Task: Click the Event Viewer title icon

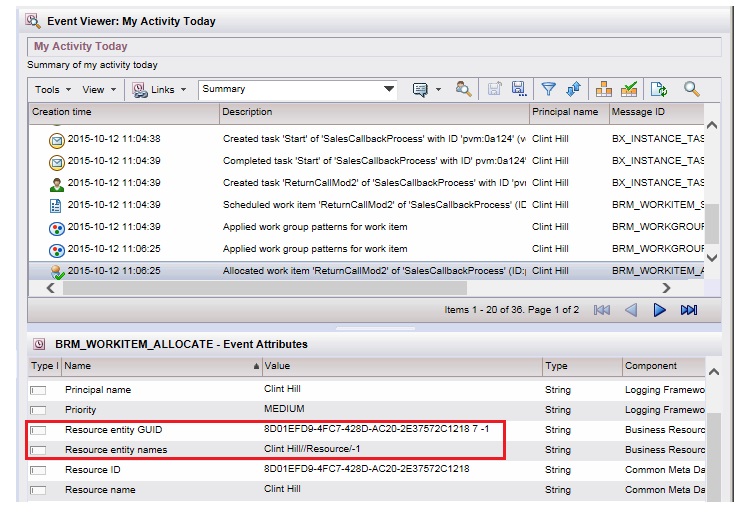Action: pyautogui.click(x=33, y=21)
